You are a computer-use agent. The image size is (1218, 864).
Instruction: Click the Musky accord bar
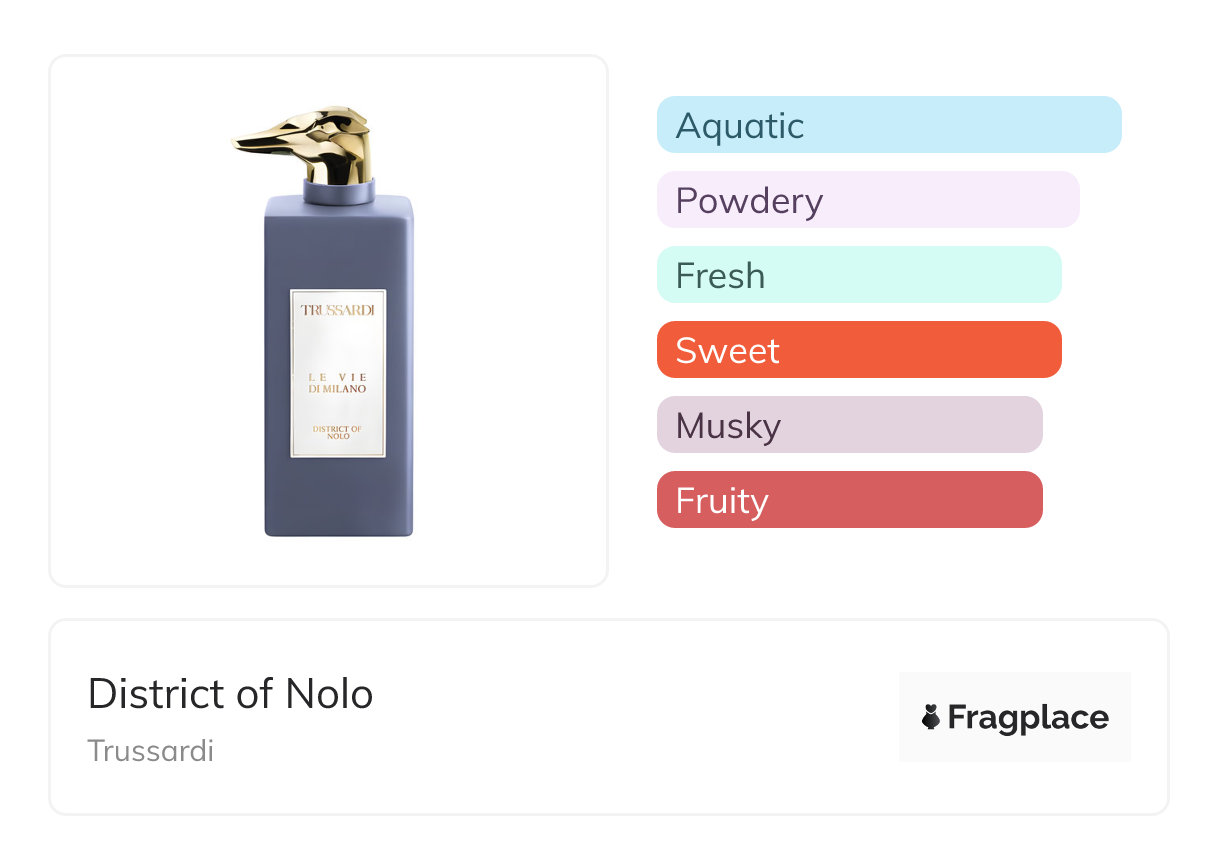click(x=849, y=425)
